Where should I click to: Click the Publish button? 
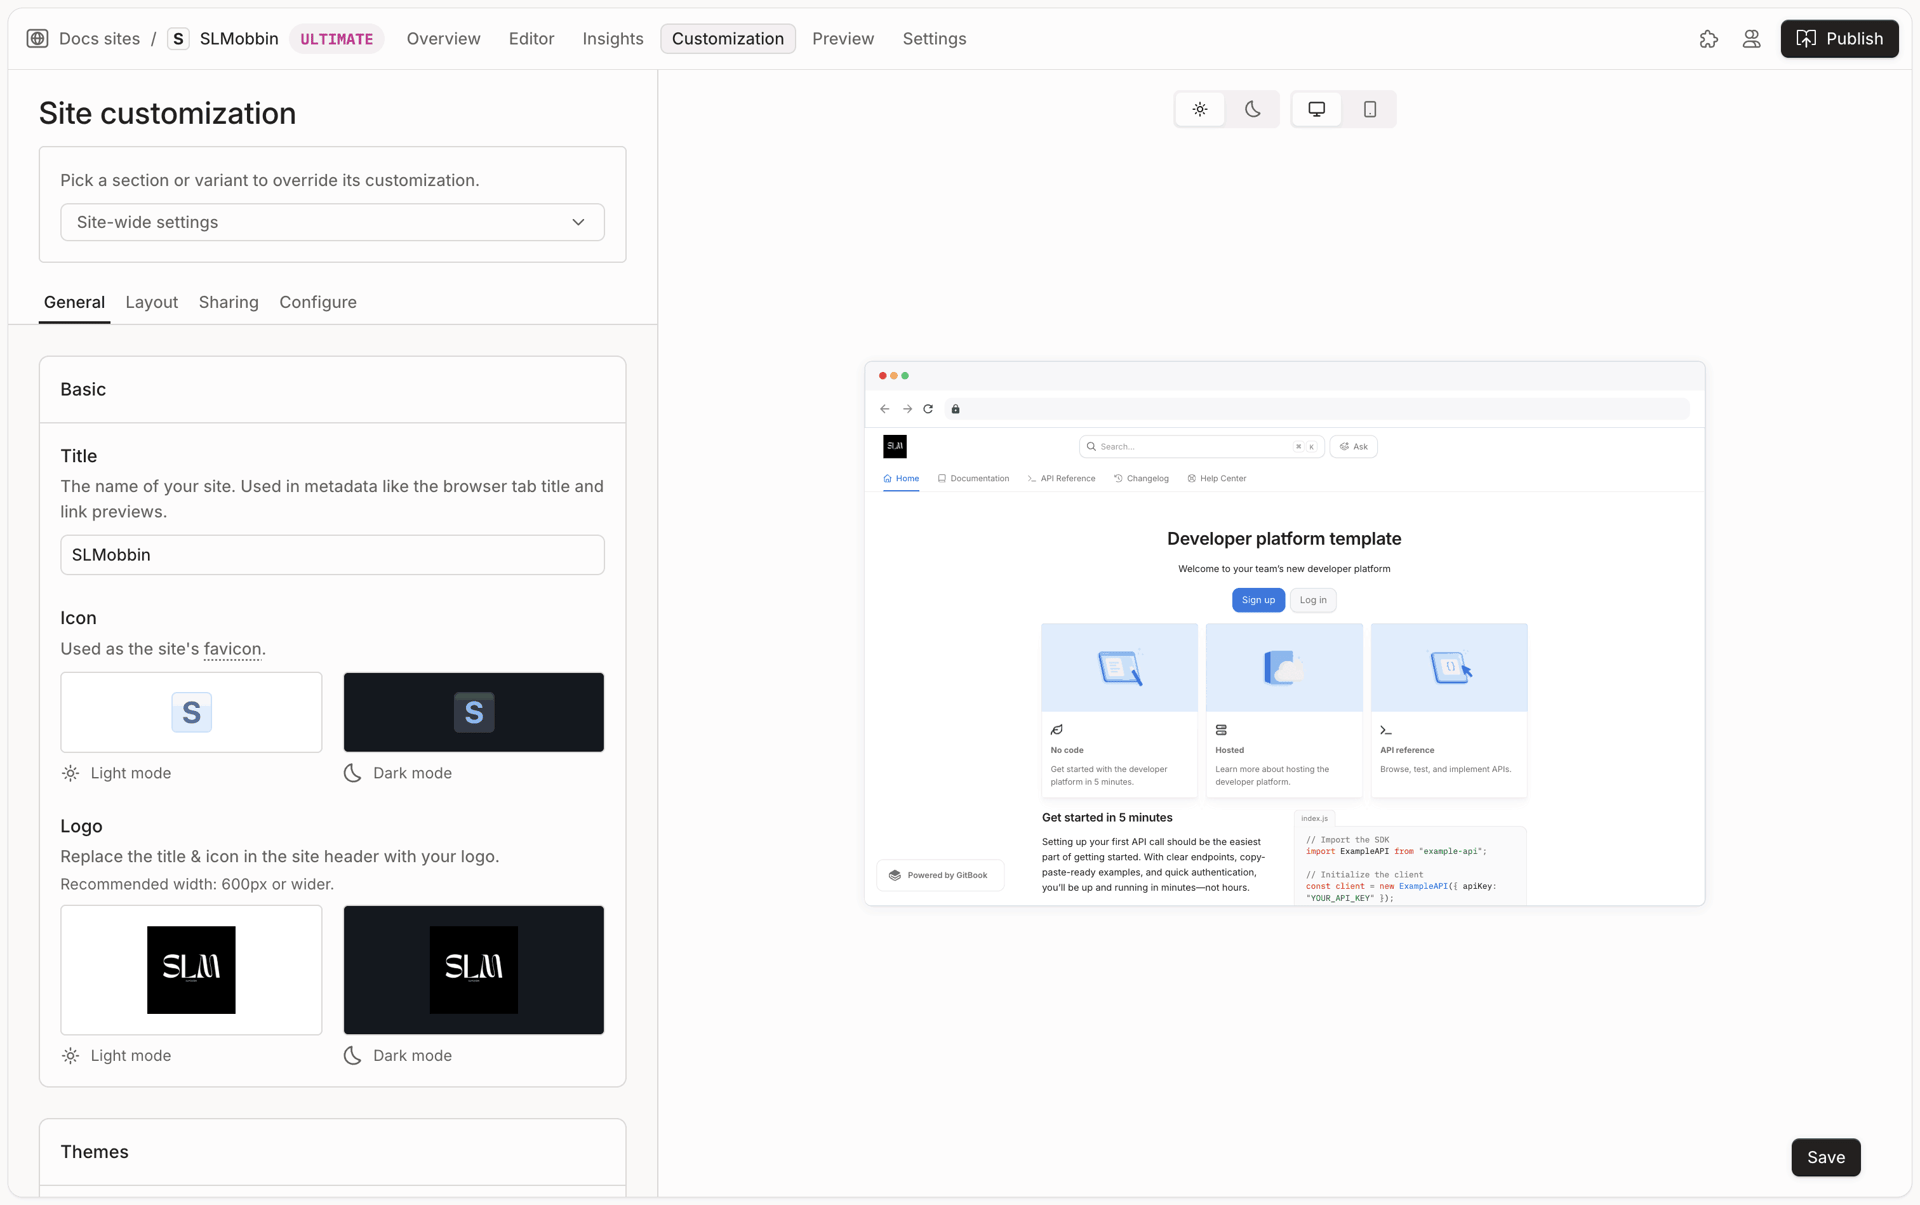click(x=1839, y=39)
